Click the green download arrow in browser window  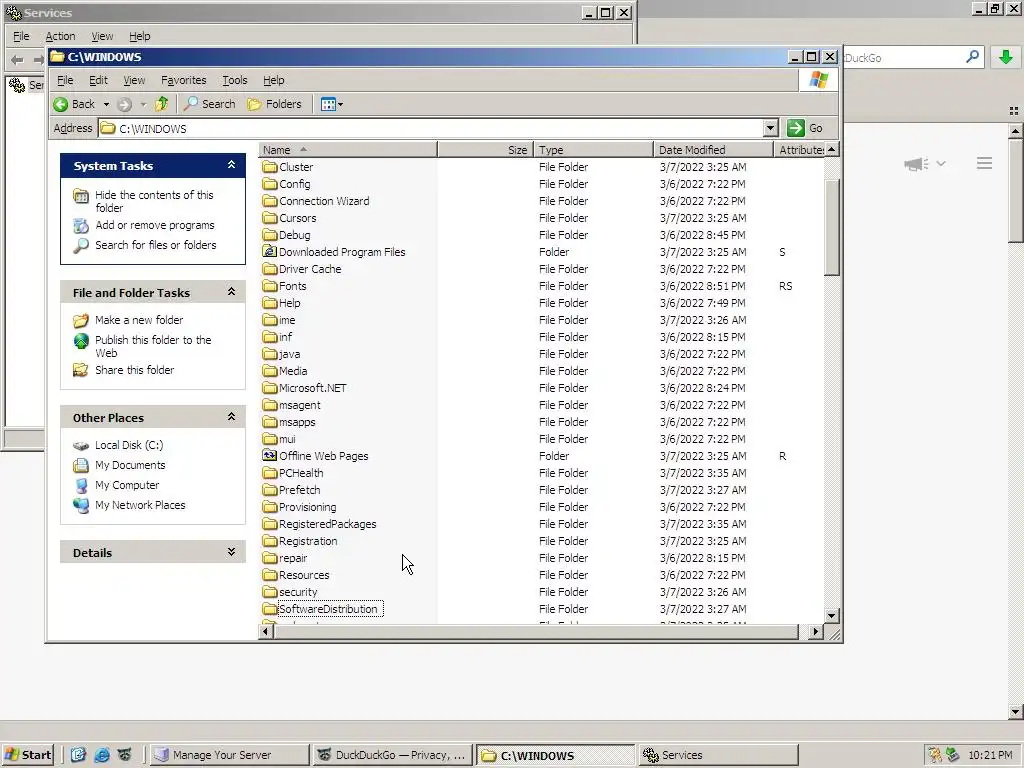[1006, 57]
